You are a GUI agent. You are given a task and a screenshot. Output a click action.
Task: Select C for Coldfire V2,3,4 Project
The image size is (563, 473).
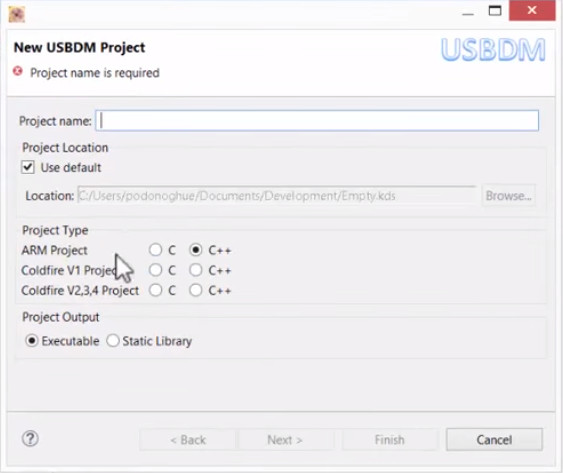coord(155,290)
